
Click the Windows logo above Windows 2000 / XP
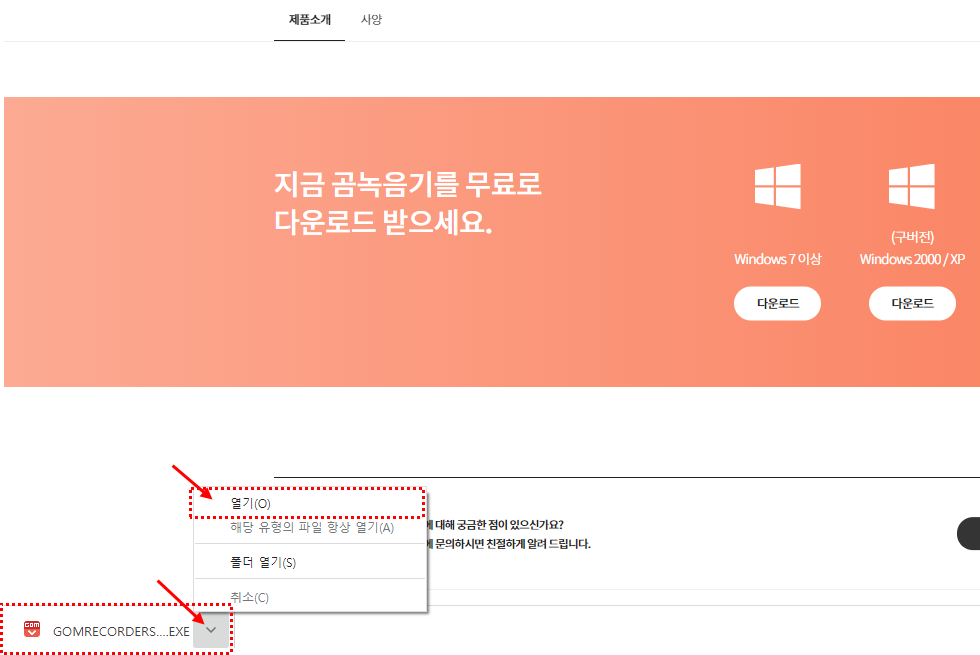912,186
